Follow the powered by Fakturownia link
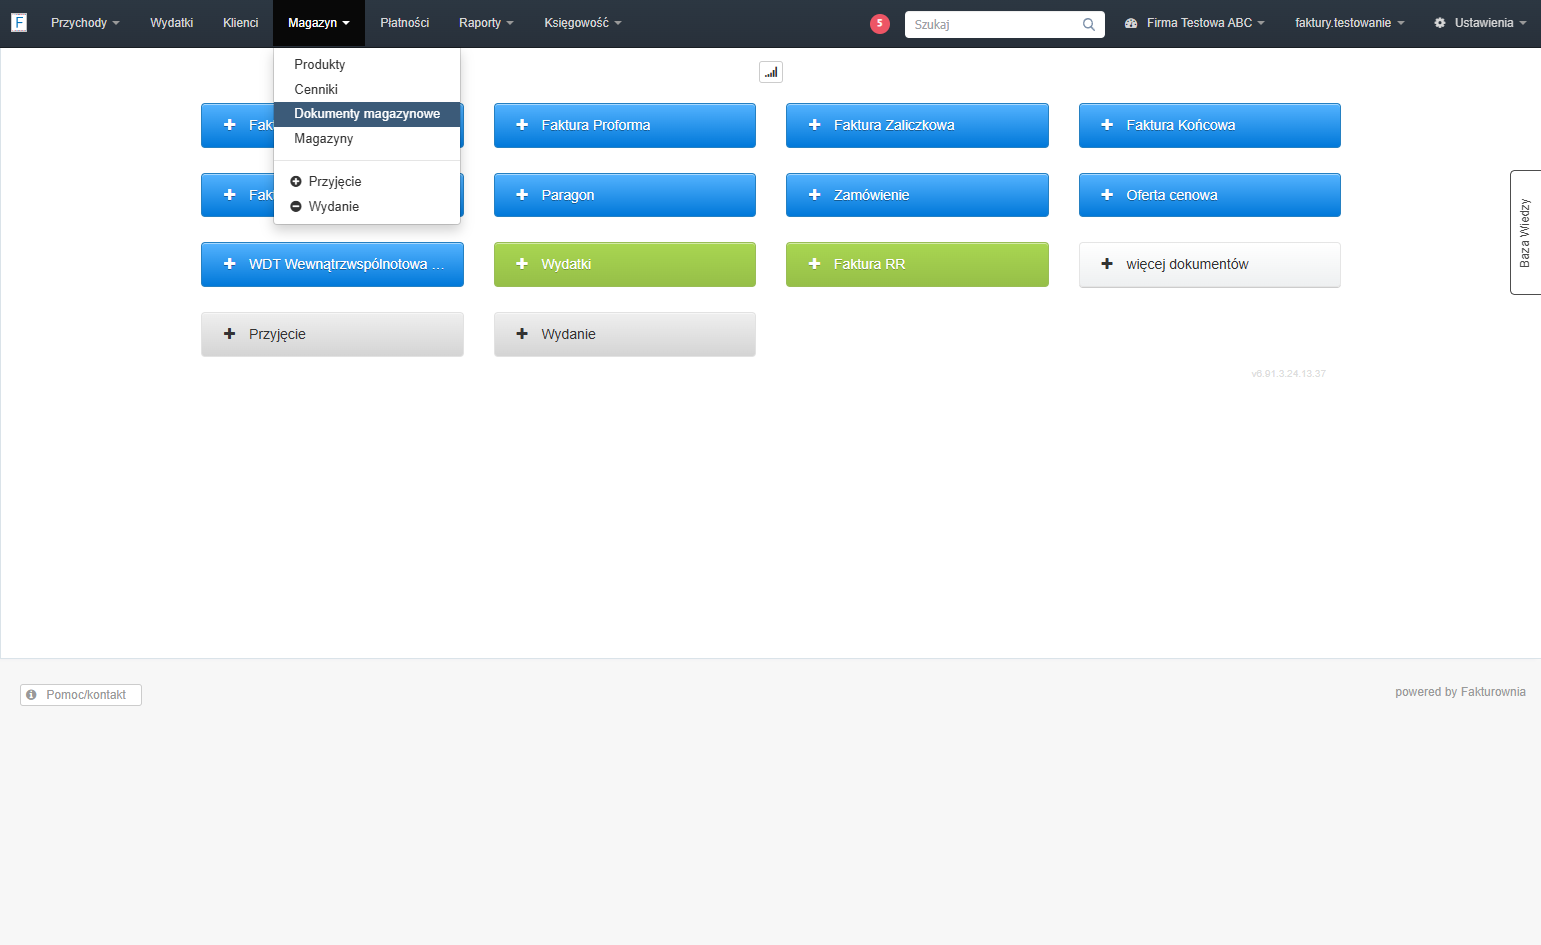 tap(1460, 692)
